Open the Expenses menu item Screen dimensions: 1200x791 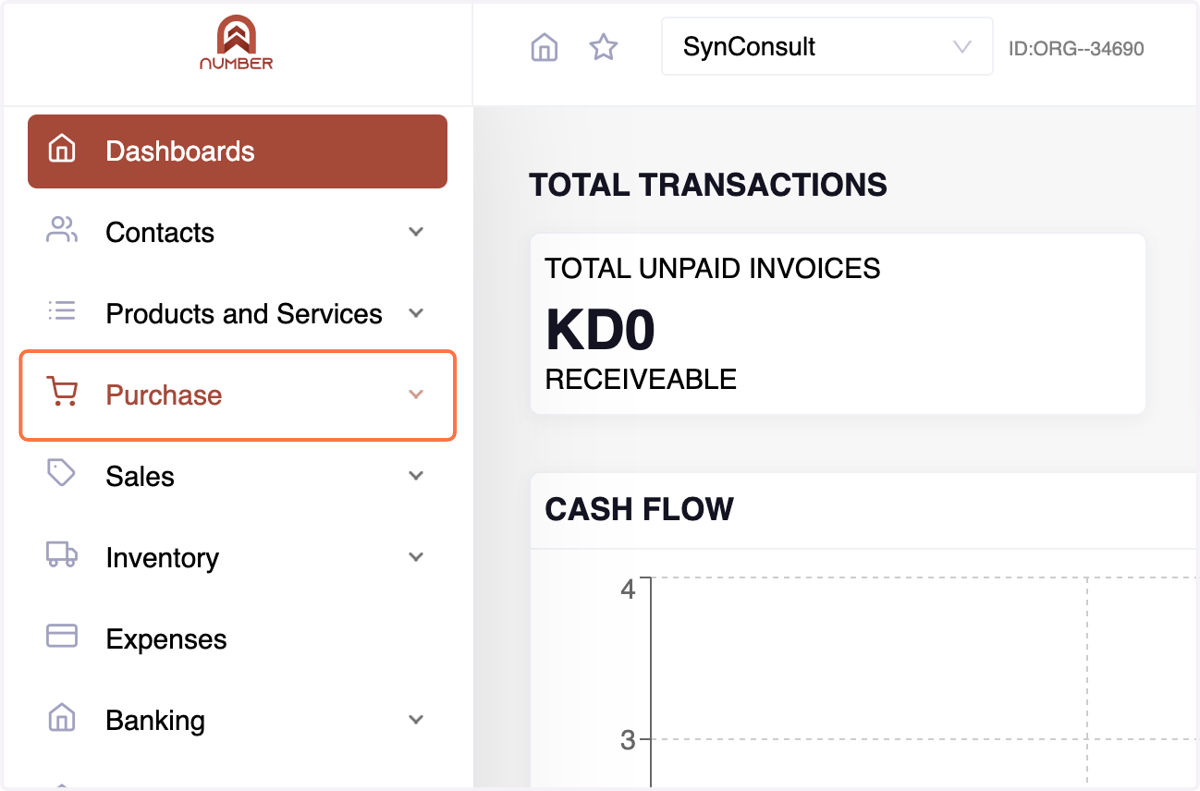point(237,639)
